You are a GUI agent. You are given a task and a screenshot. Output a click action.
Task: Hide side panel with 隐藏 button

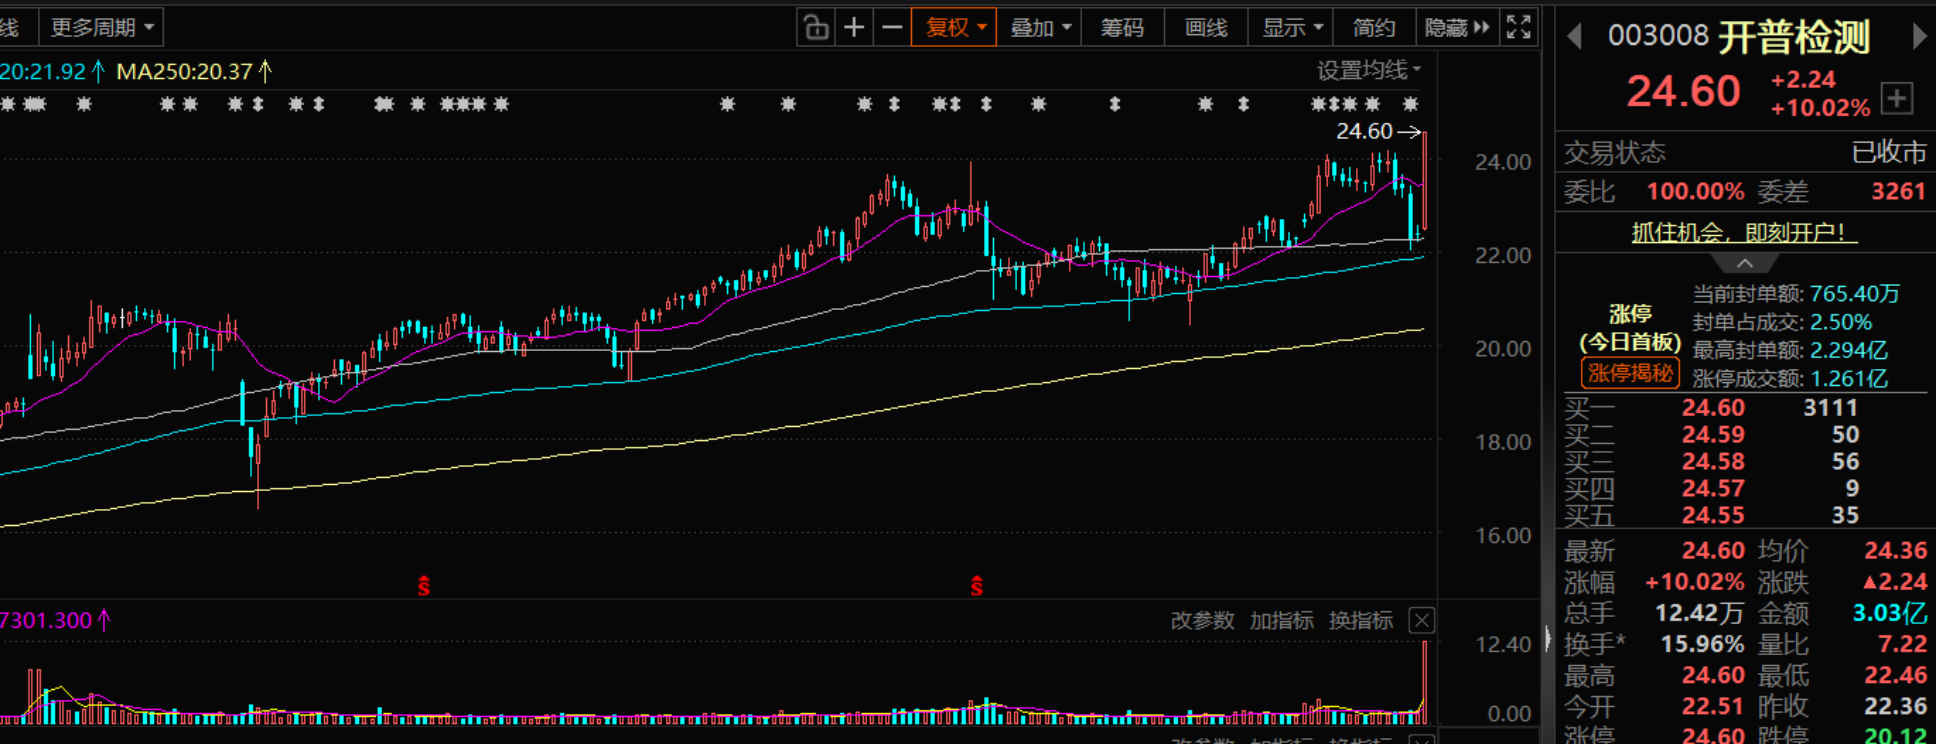(x=1456, y=27)
